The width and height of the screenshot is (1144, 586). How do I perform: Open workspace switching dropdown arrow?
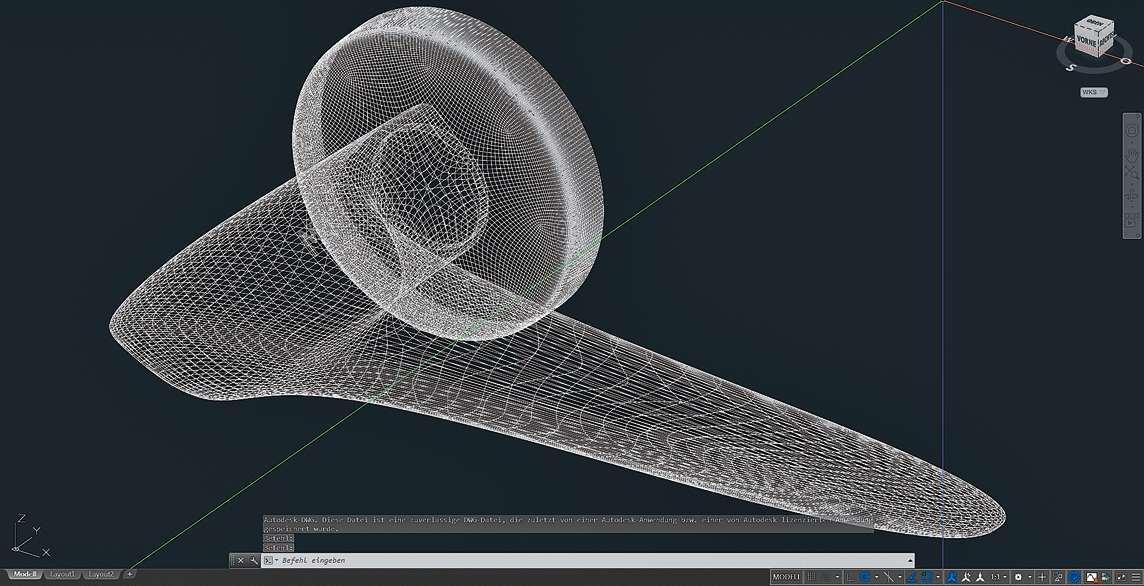(x=1030, y=577)
